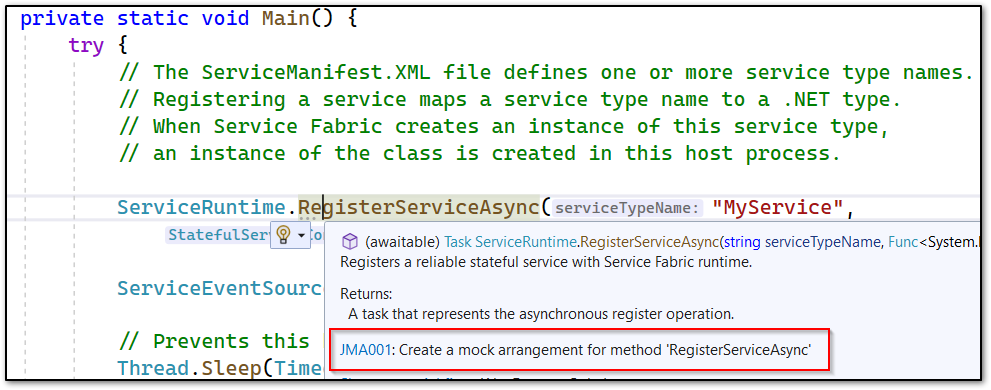Select the 'Create a mock arrangement' suggestion text

(x=602, y=350)
